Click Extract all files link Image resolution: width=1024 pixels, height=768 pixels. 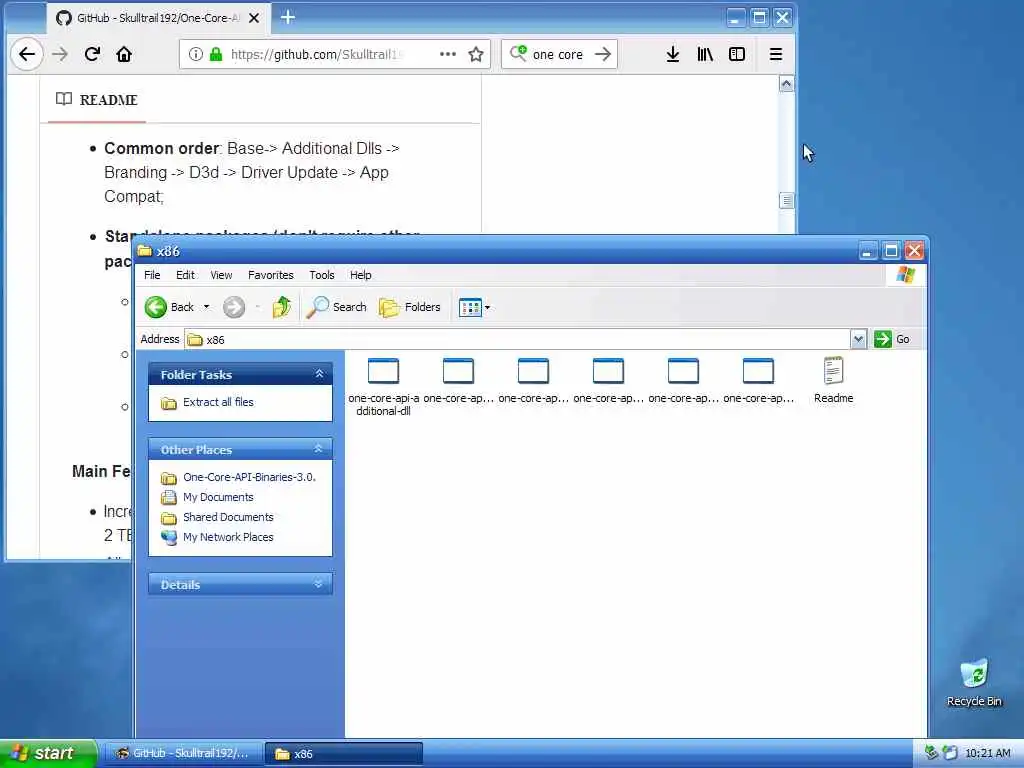coord(218,402)
